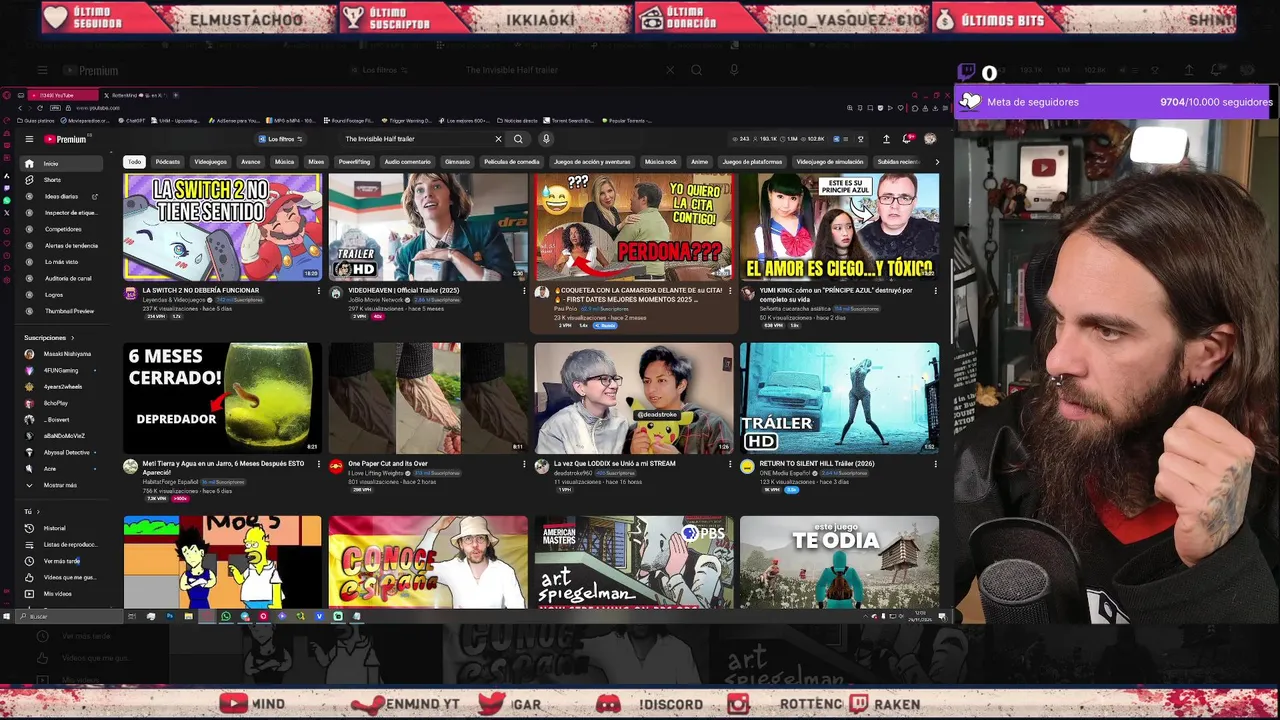Screen dimensions: 1280x720
Task: Open the Noticias directo bookmark folder
Action: pos(516,120)
